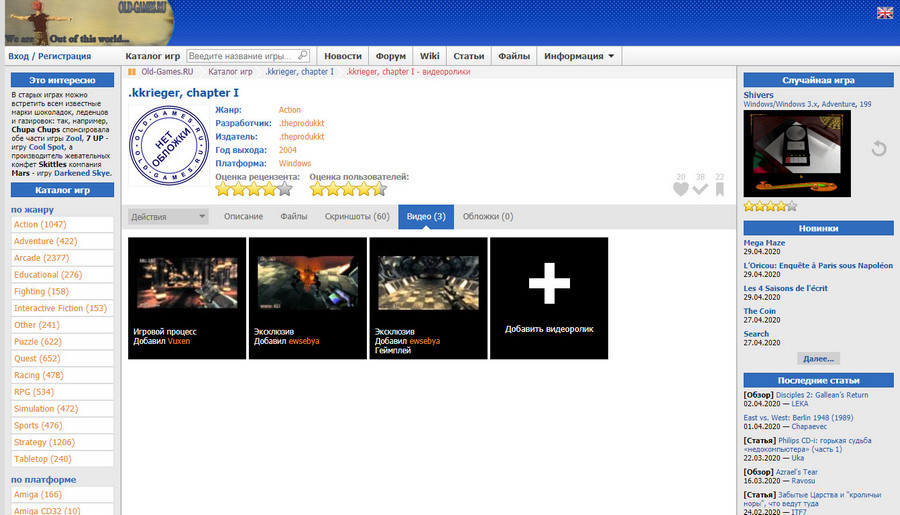Open The Coin game link
Image resolution: width=900 pixels, height=515 pixels.
759,311
